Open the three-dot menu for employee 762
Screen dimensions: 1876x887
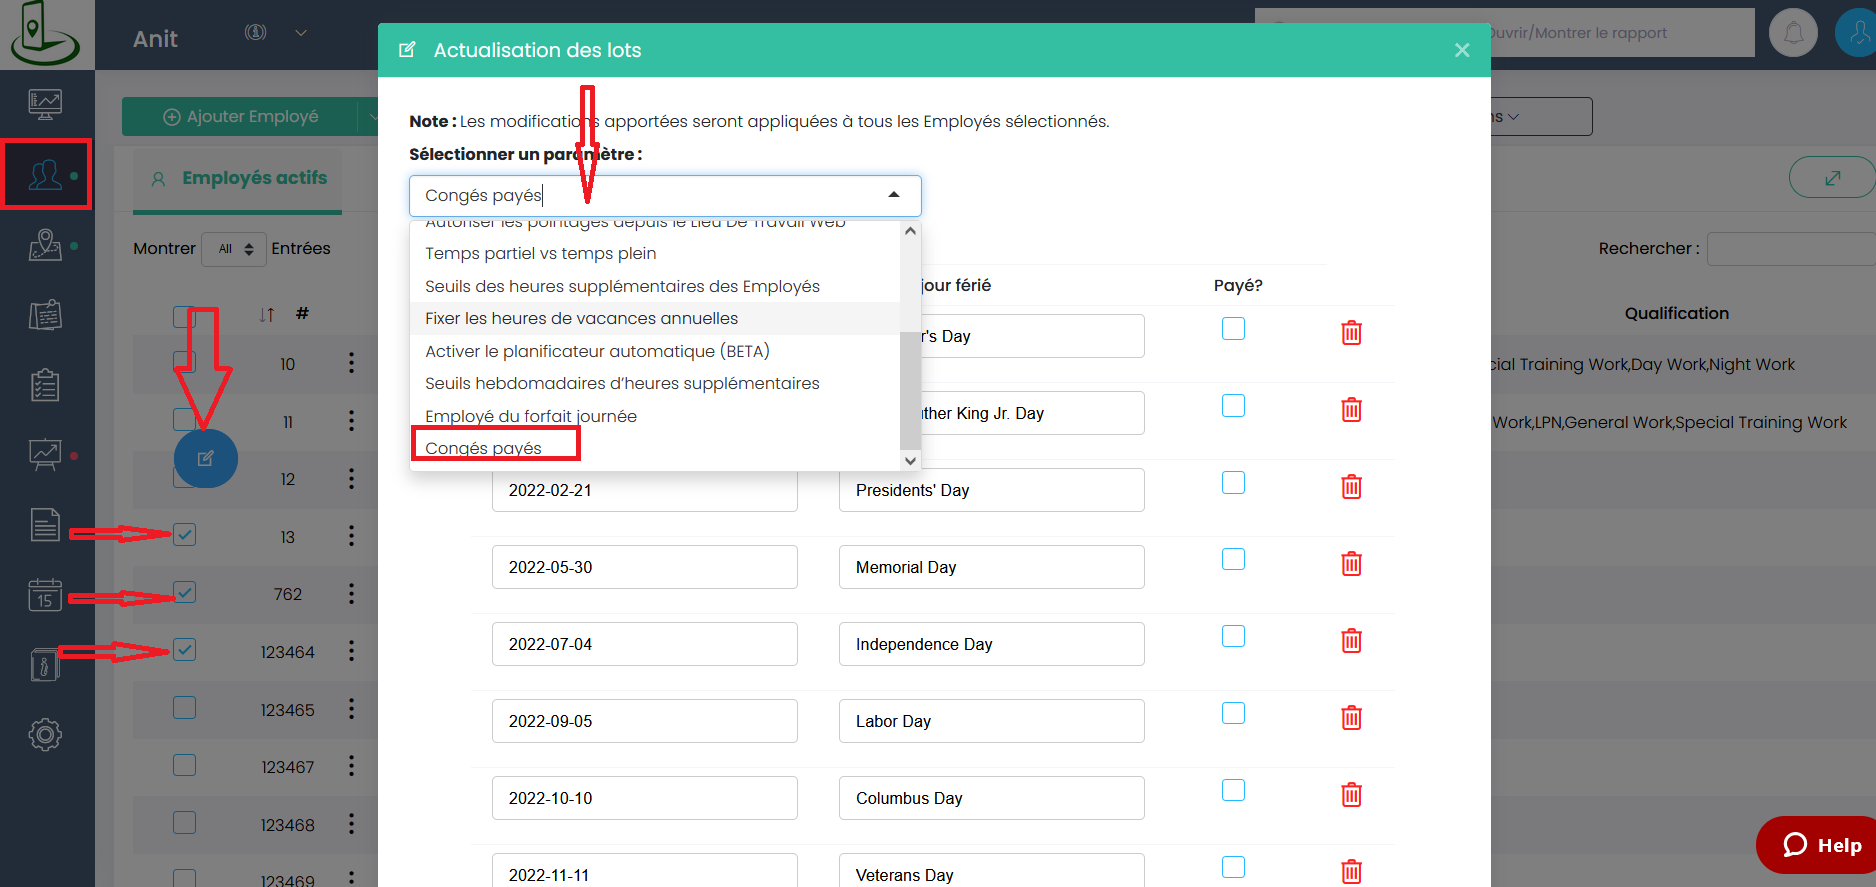351,594
